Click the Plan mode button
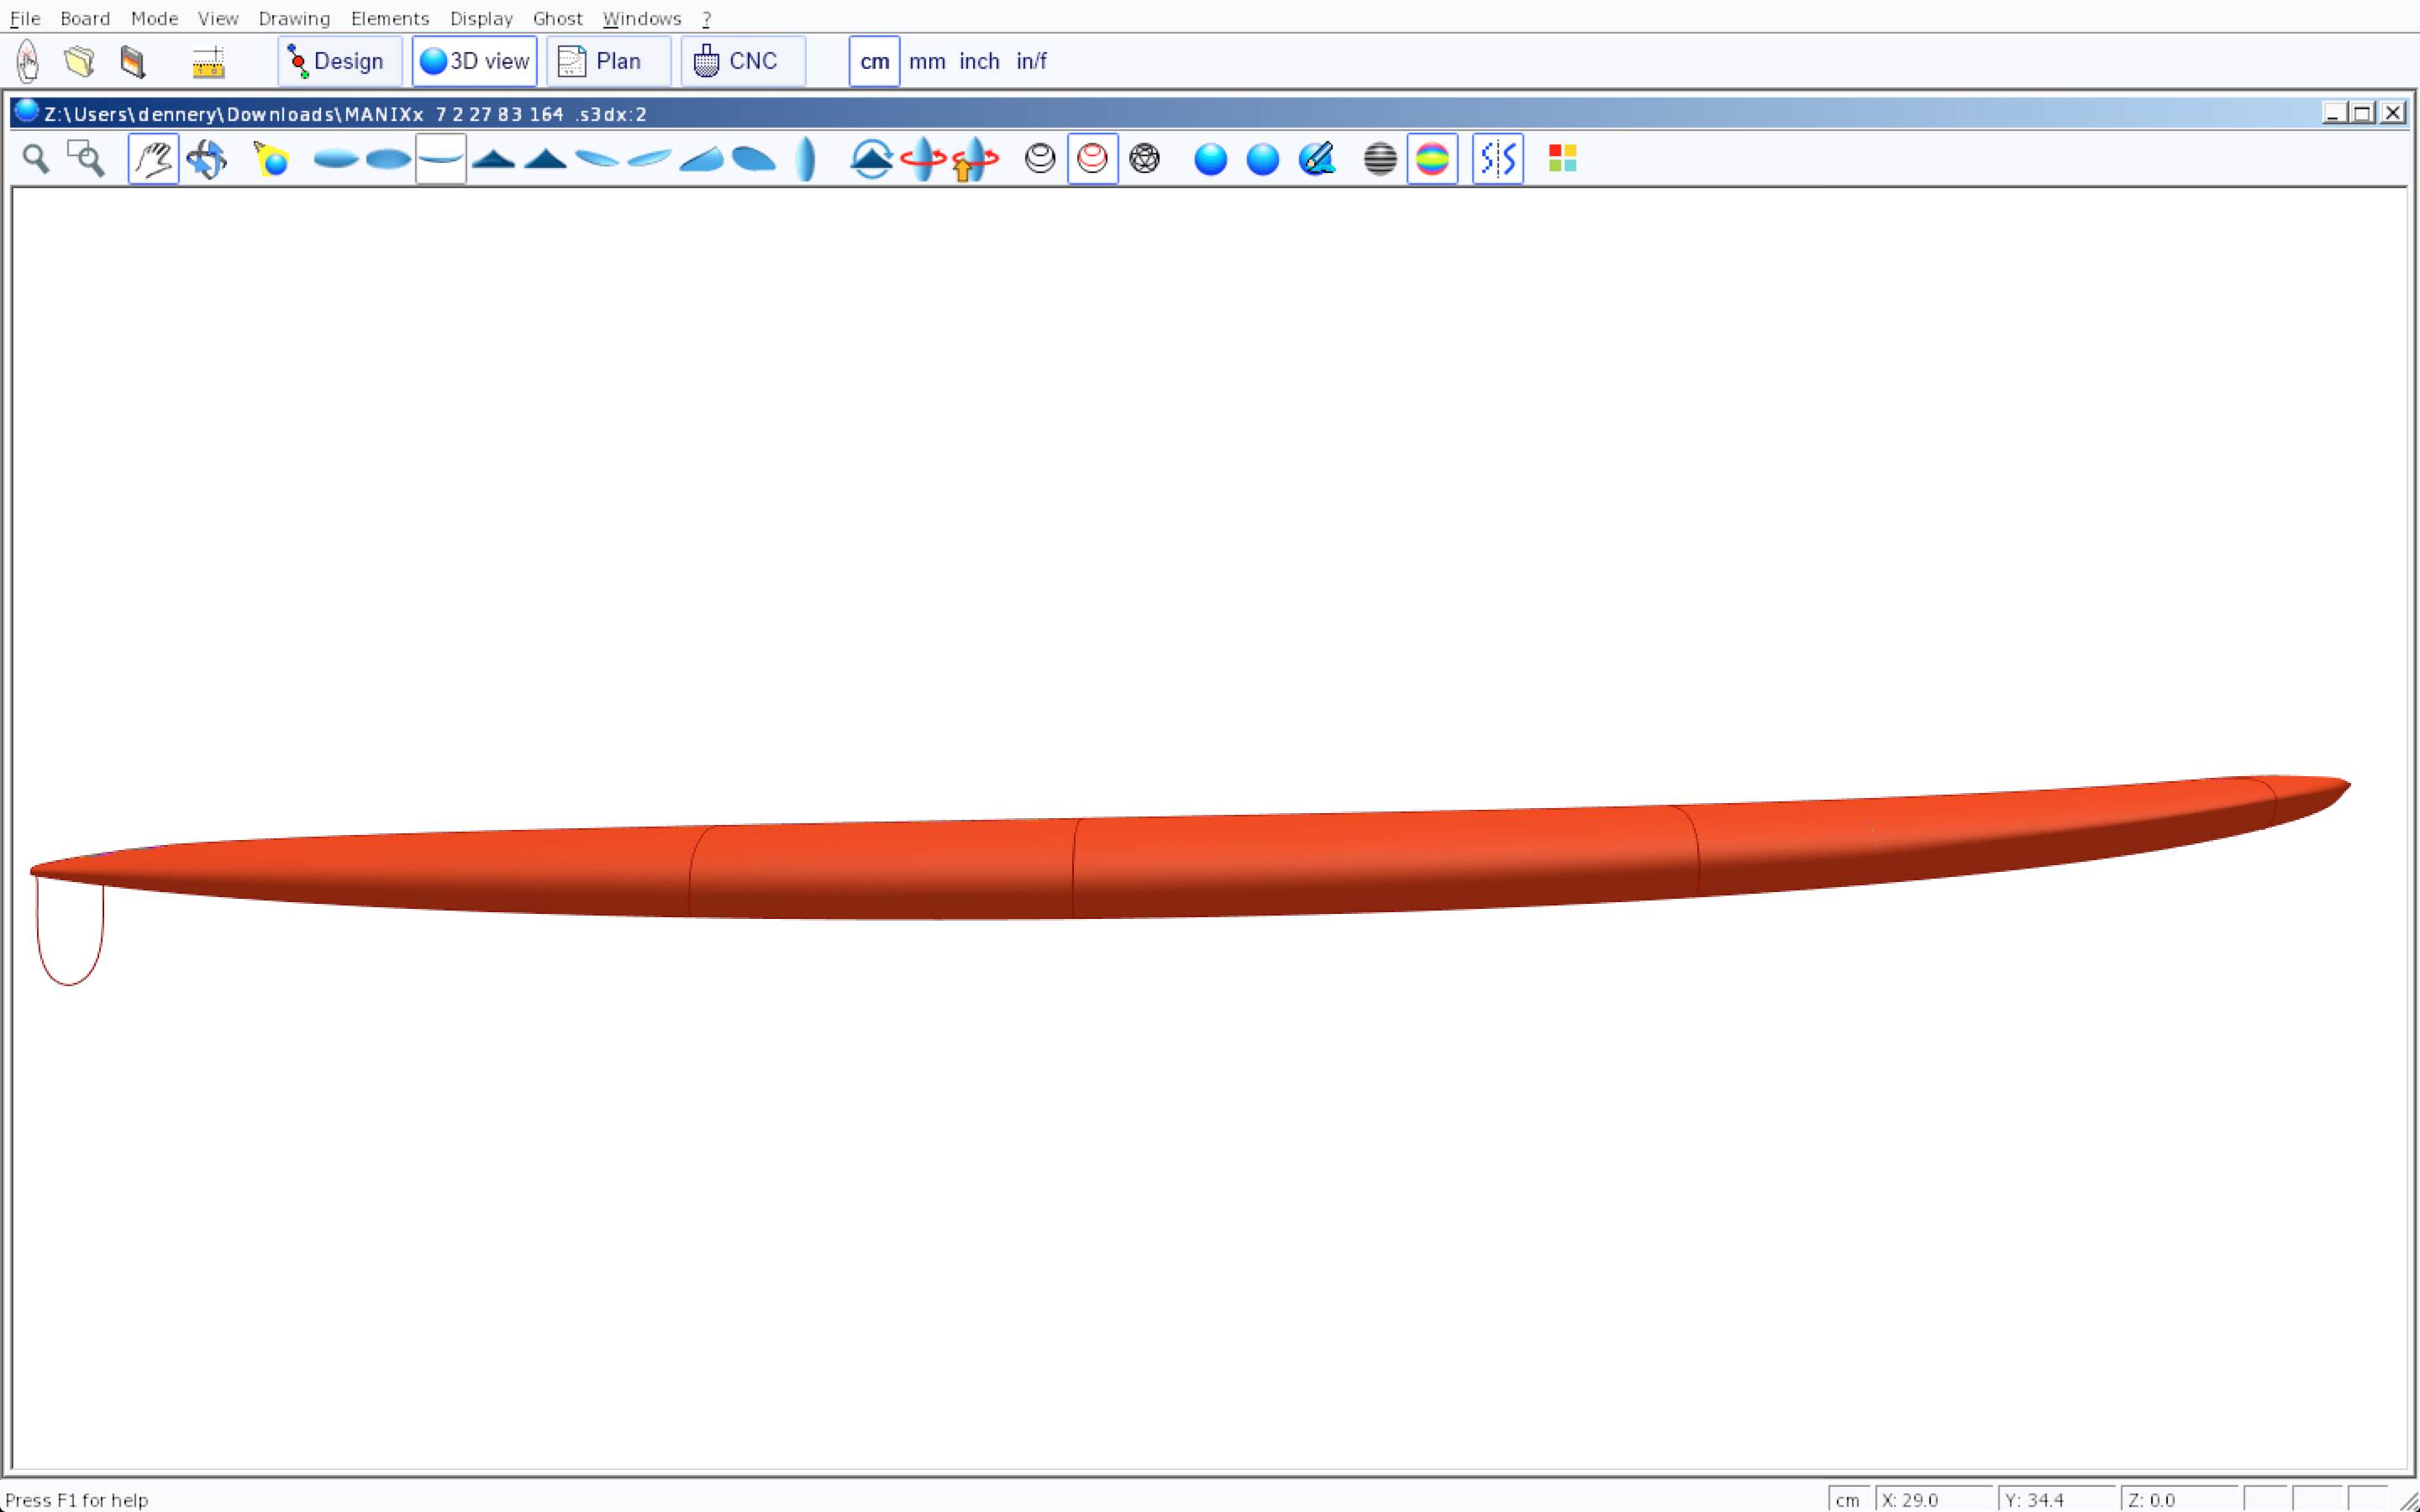Viewport: 2420px width, 1512px height. (x=608, y=62)
